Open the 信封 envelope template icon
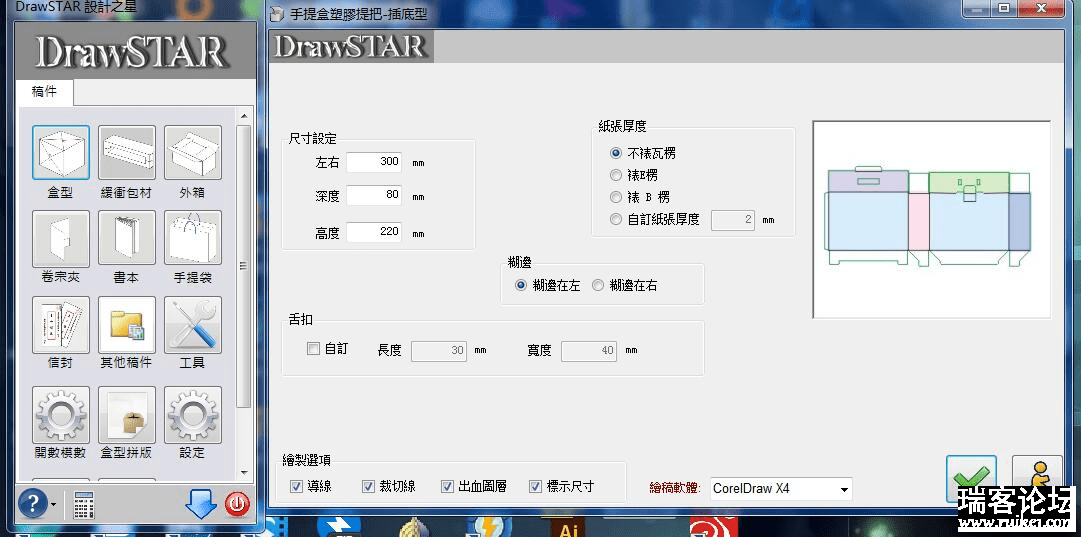The width and height of the screenshot is (1081, 537). [x=61, y=324]
